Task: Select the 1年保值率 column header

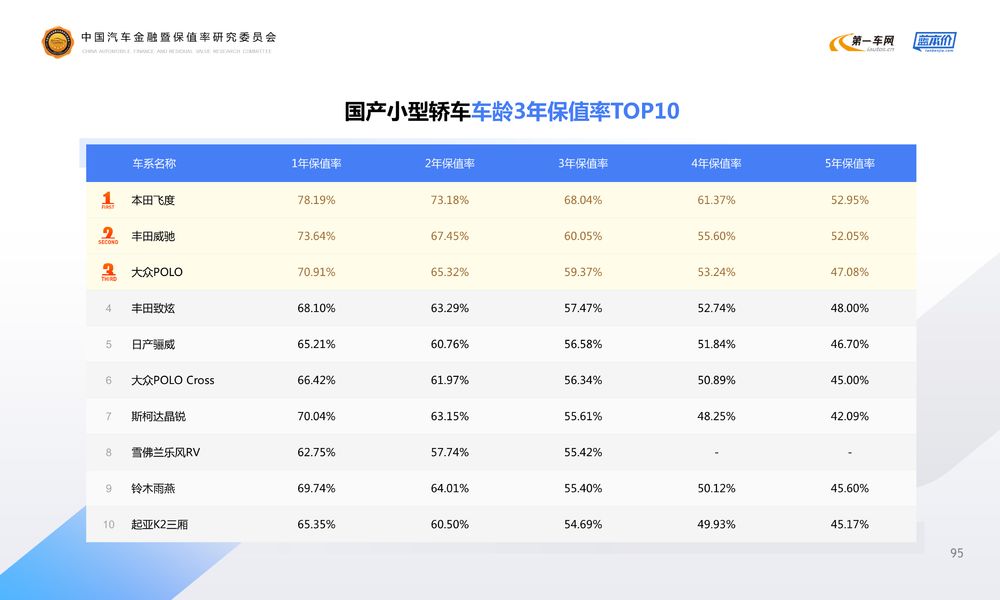Action: [x=316, y=164]
